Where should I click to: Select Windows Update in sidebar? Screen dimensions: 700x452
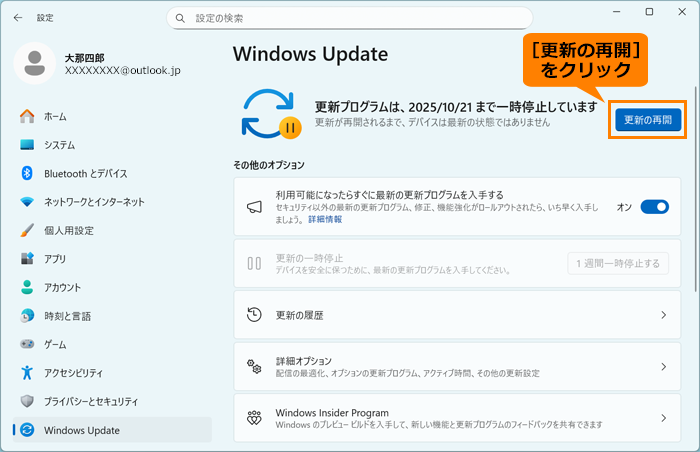pos(112,430)
